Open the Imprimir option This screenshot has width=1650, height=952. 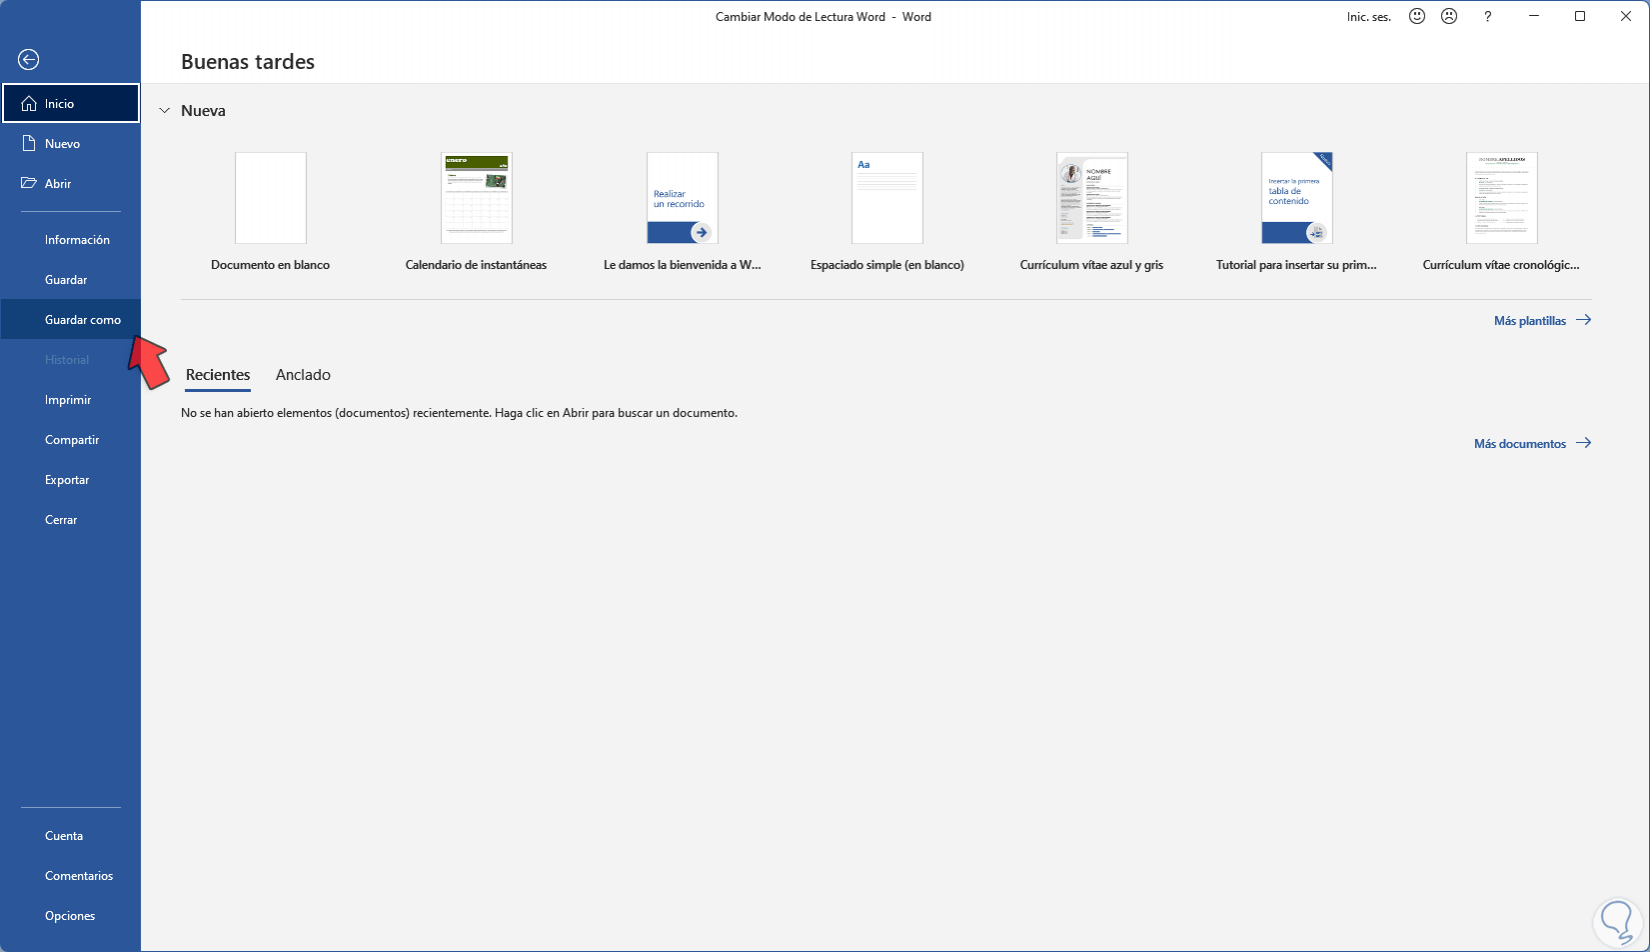(x=70, y=400)
